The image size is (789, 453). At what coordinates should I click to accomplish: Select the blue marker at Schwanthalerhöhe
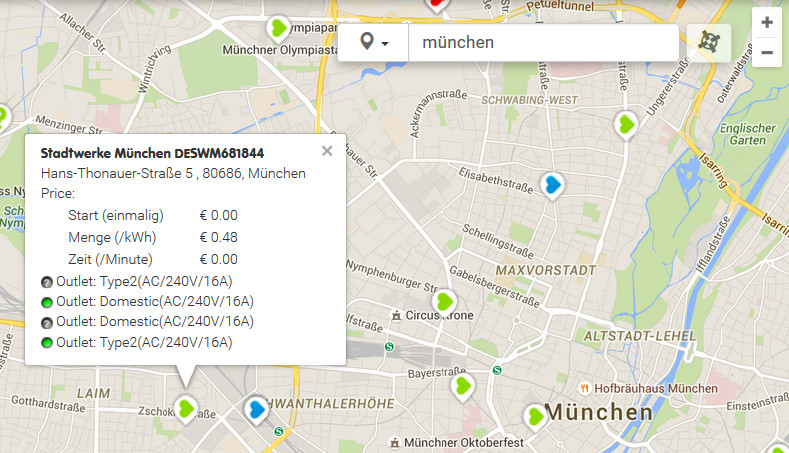[x=257, y=408]
